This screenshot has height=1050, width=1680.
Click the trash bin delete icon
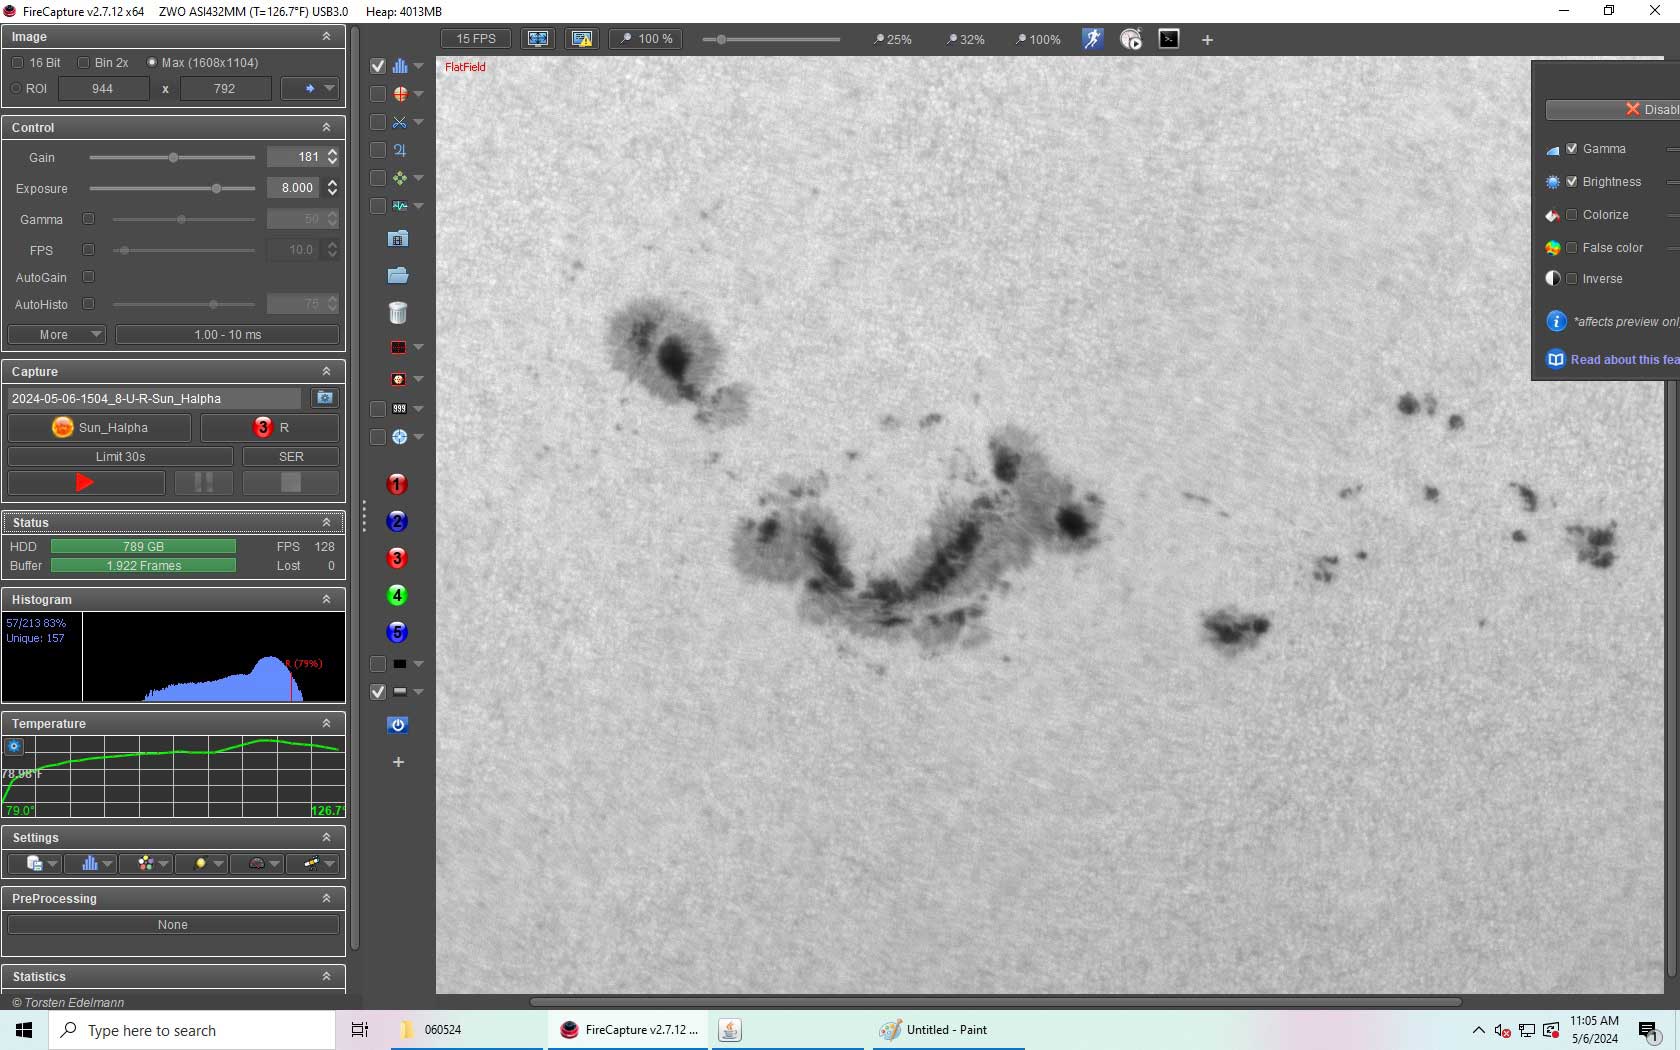398,312
